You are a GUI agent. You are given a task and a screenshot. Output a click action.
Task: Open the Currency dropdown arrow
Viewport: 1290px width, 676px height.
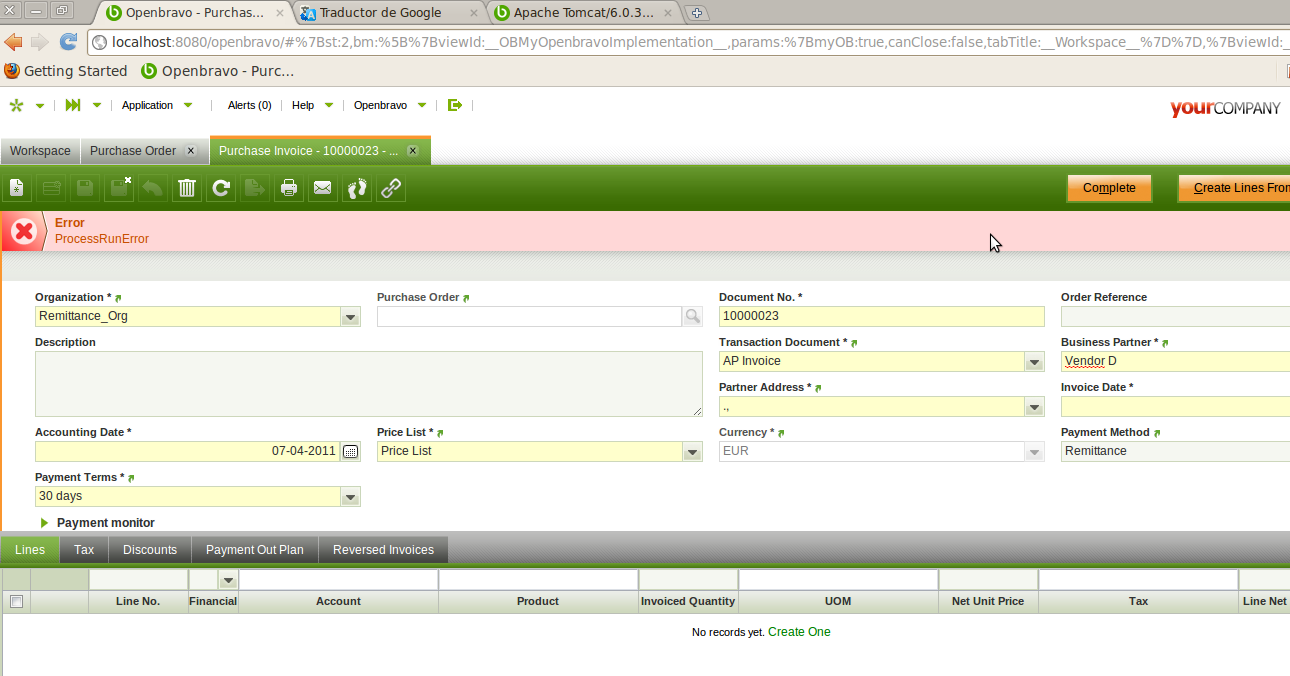(1034, 451)
